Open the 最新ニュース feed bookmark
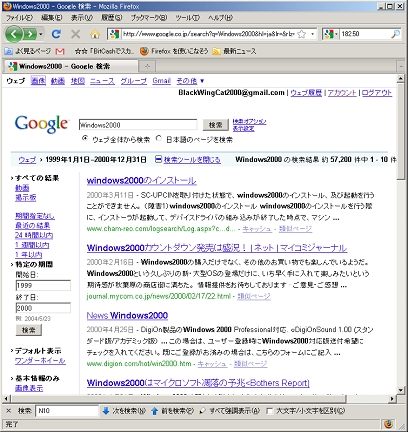The width and height of the screenshot is (408, 432). click(235, 51)
